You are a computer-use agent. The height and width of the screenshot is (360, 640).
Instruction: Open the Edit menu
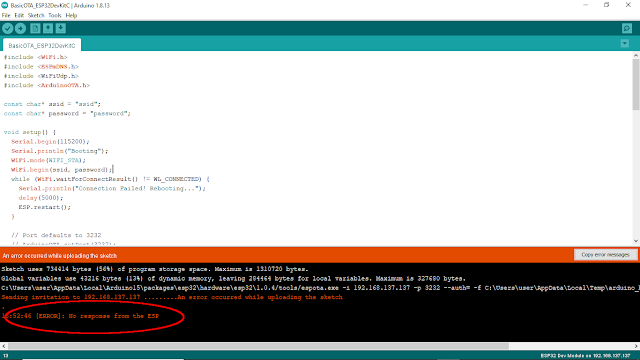(x=19, y=16)
